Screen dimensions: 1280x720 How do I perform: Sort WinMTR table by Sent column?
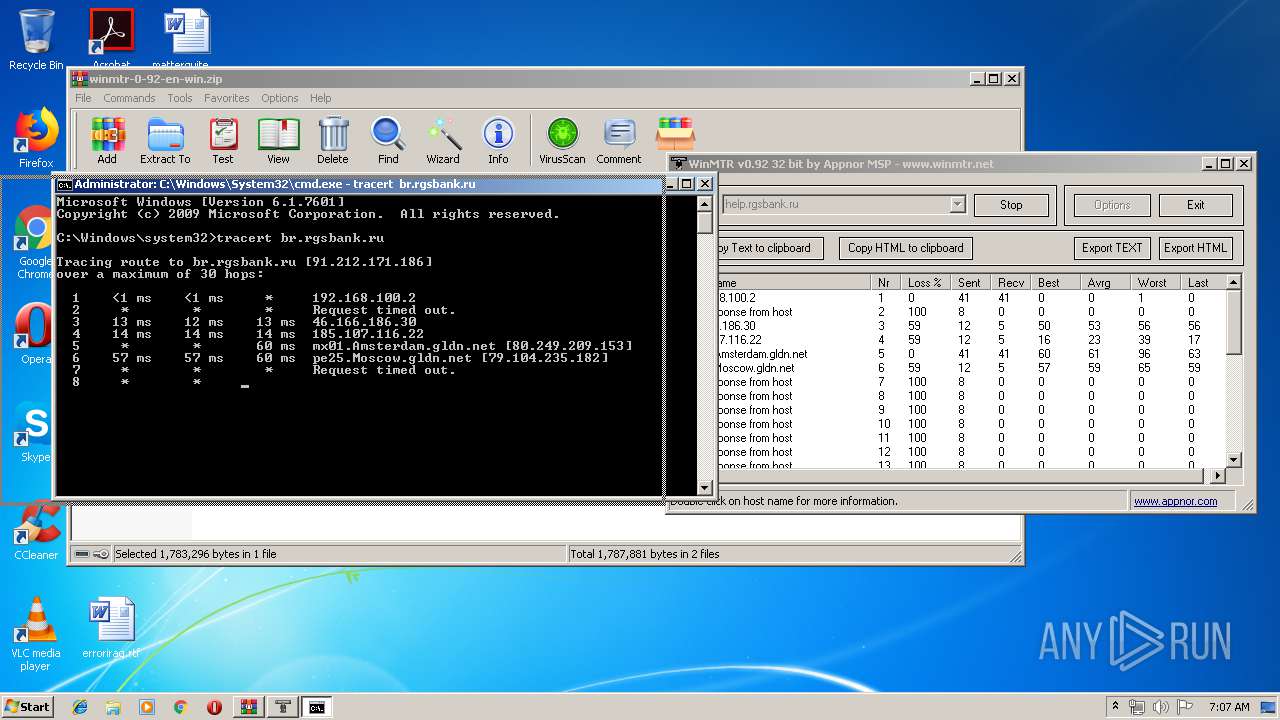pos(969,283)
